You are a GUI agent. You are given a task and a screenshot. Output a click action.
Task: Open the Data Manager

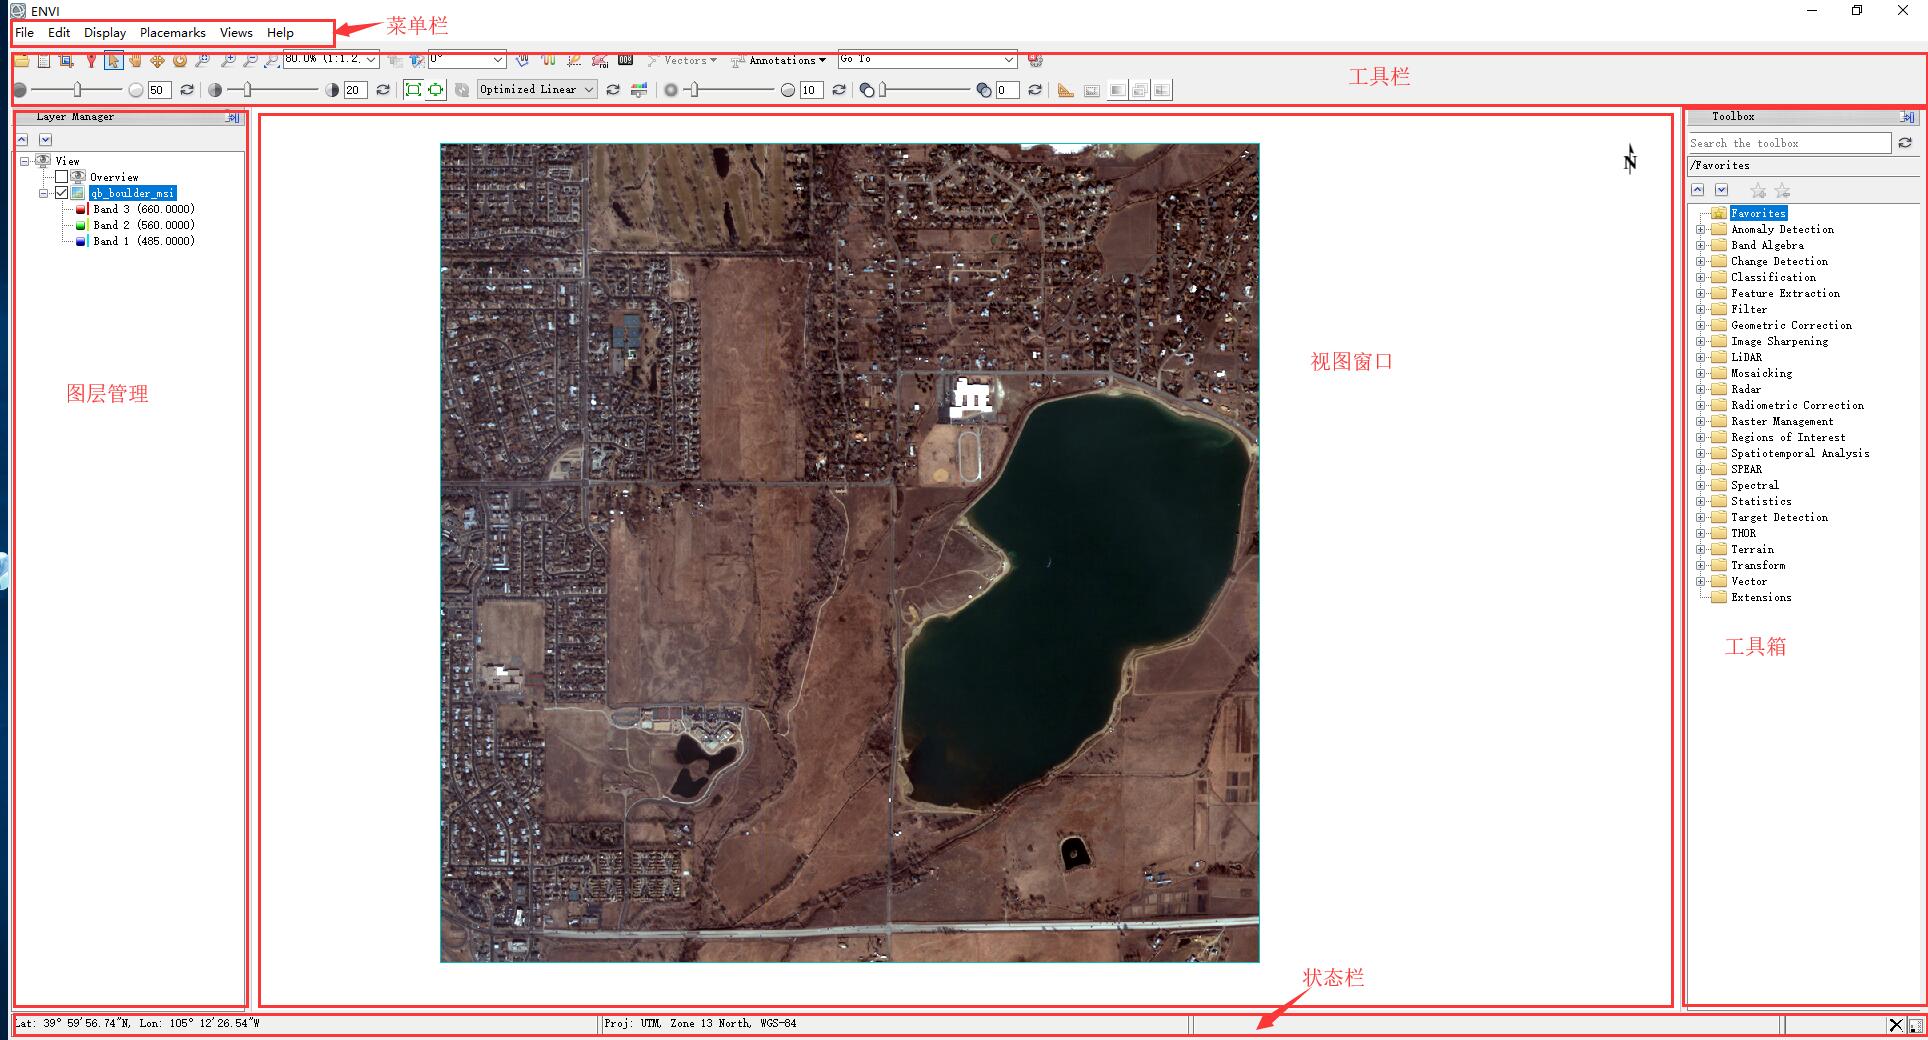44,61
